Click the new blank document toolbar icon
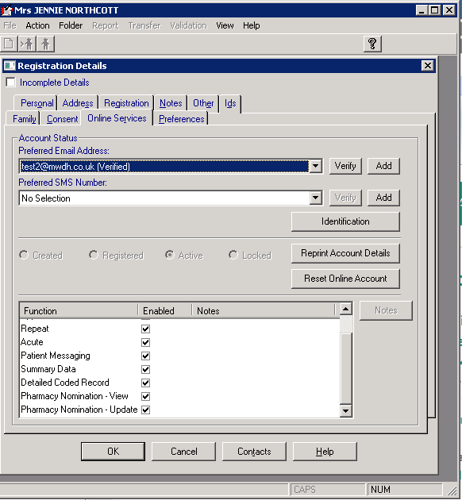The image size is (462, 500). (9, 44)
